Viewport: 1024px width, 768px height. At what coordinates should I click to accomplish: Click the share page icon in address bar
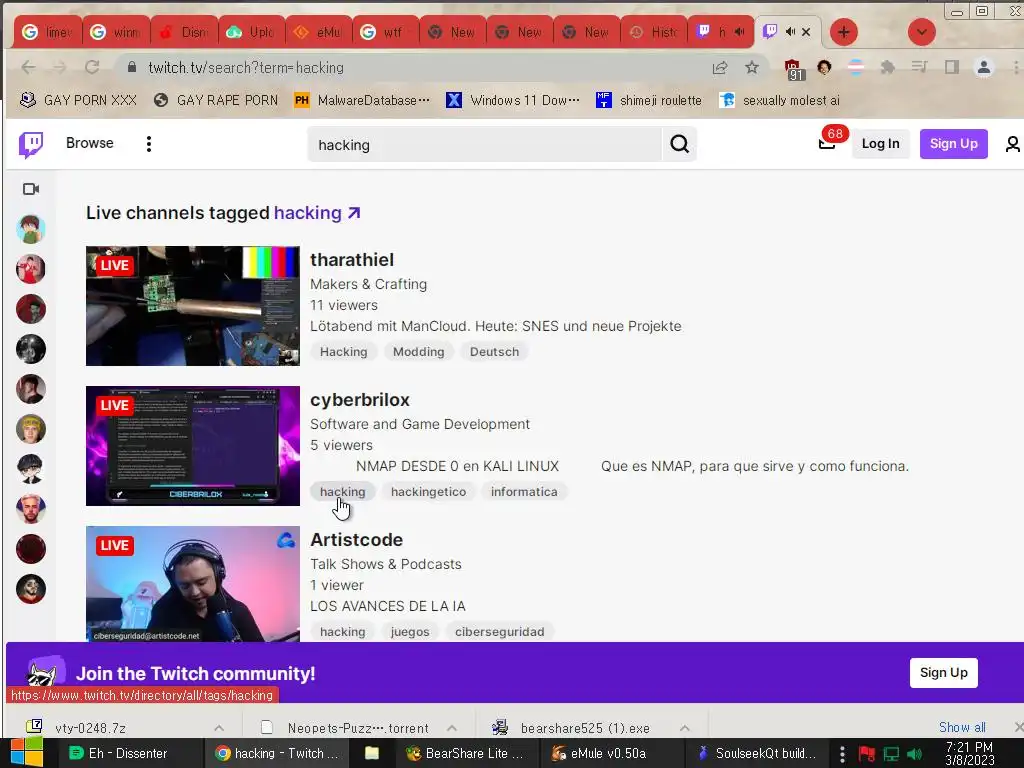(720, 67)
